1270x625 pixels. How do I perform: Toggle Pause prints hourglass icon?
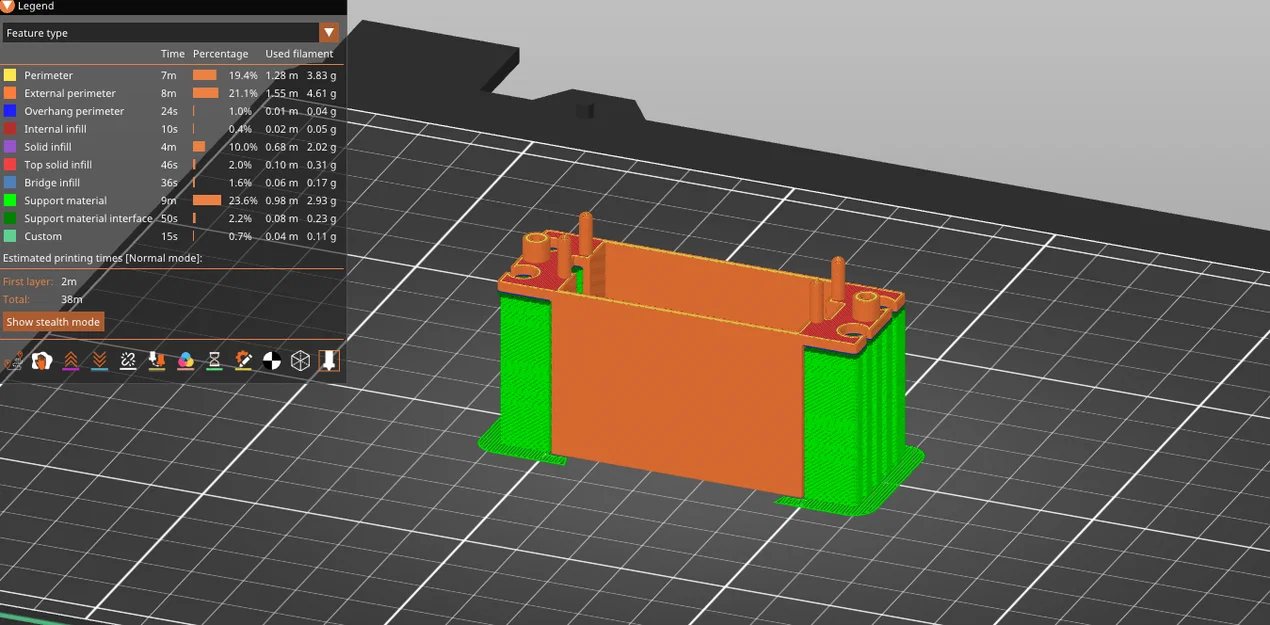click(214, 361)
